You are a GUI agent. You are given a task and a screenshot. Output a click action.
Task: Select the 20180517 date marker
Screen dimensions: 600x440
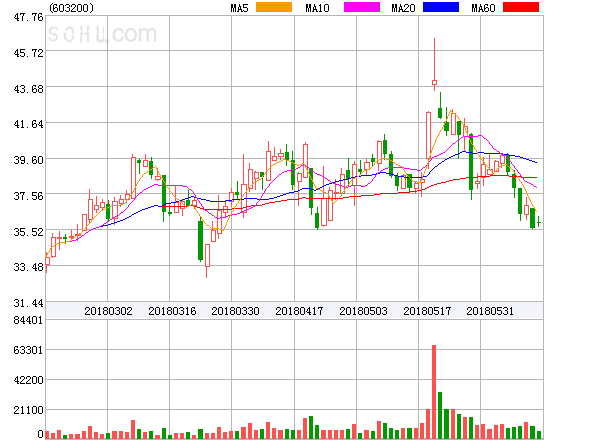[427, 311]
